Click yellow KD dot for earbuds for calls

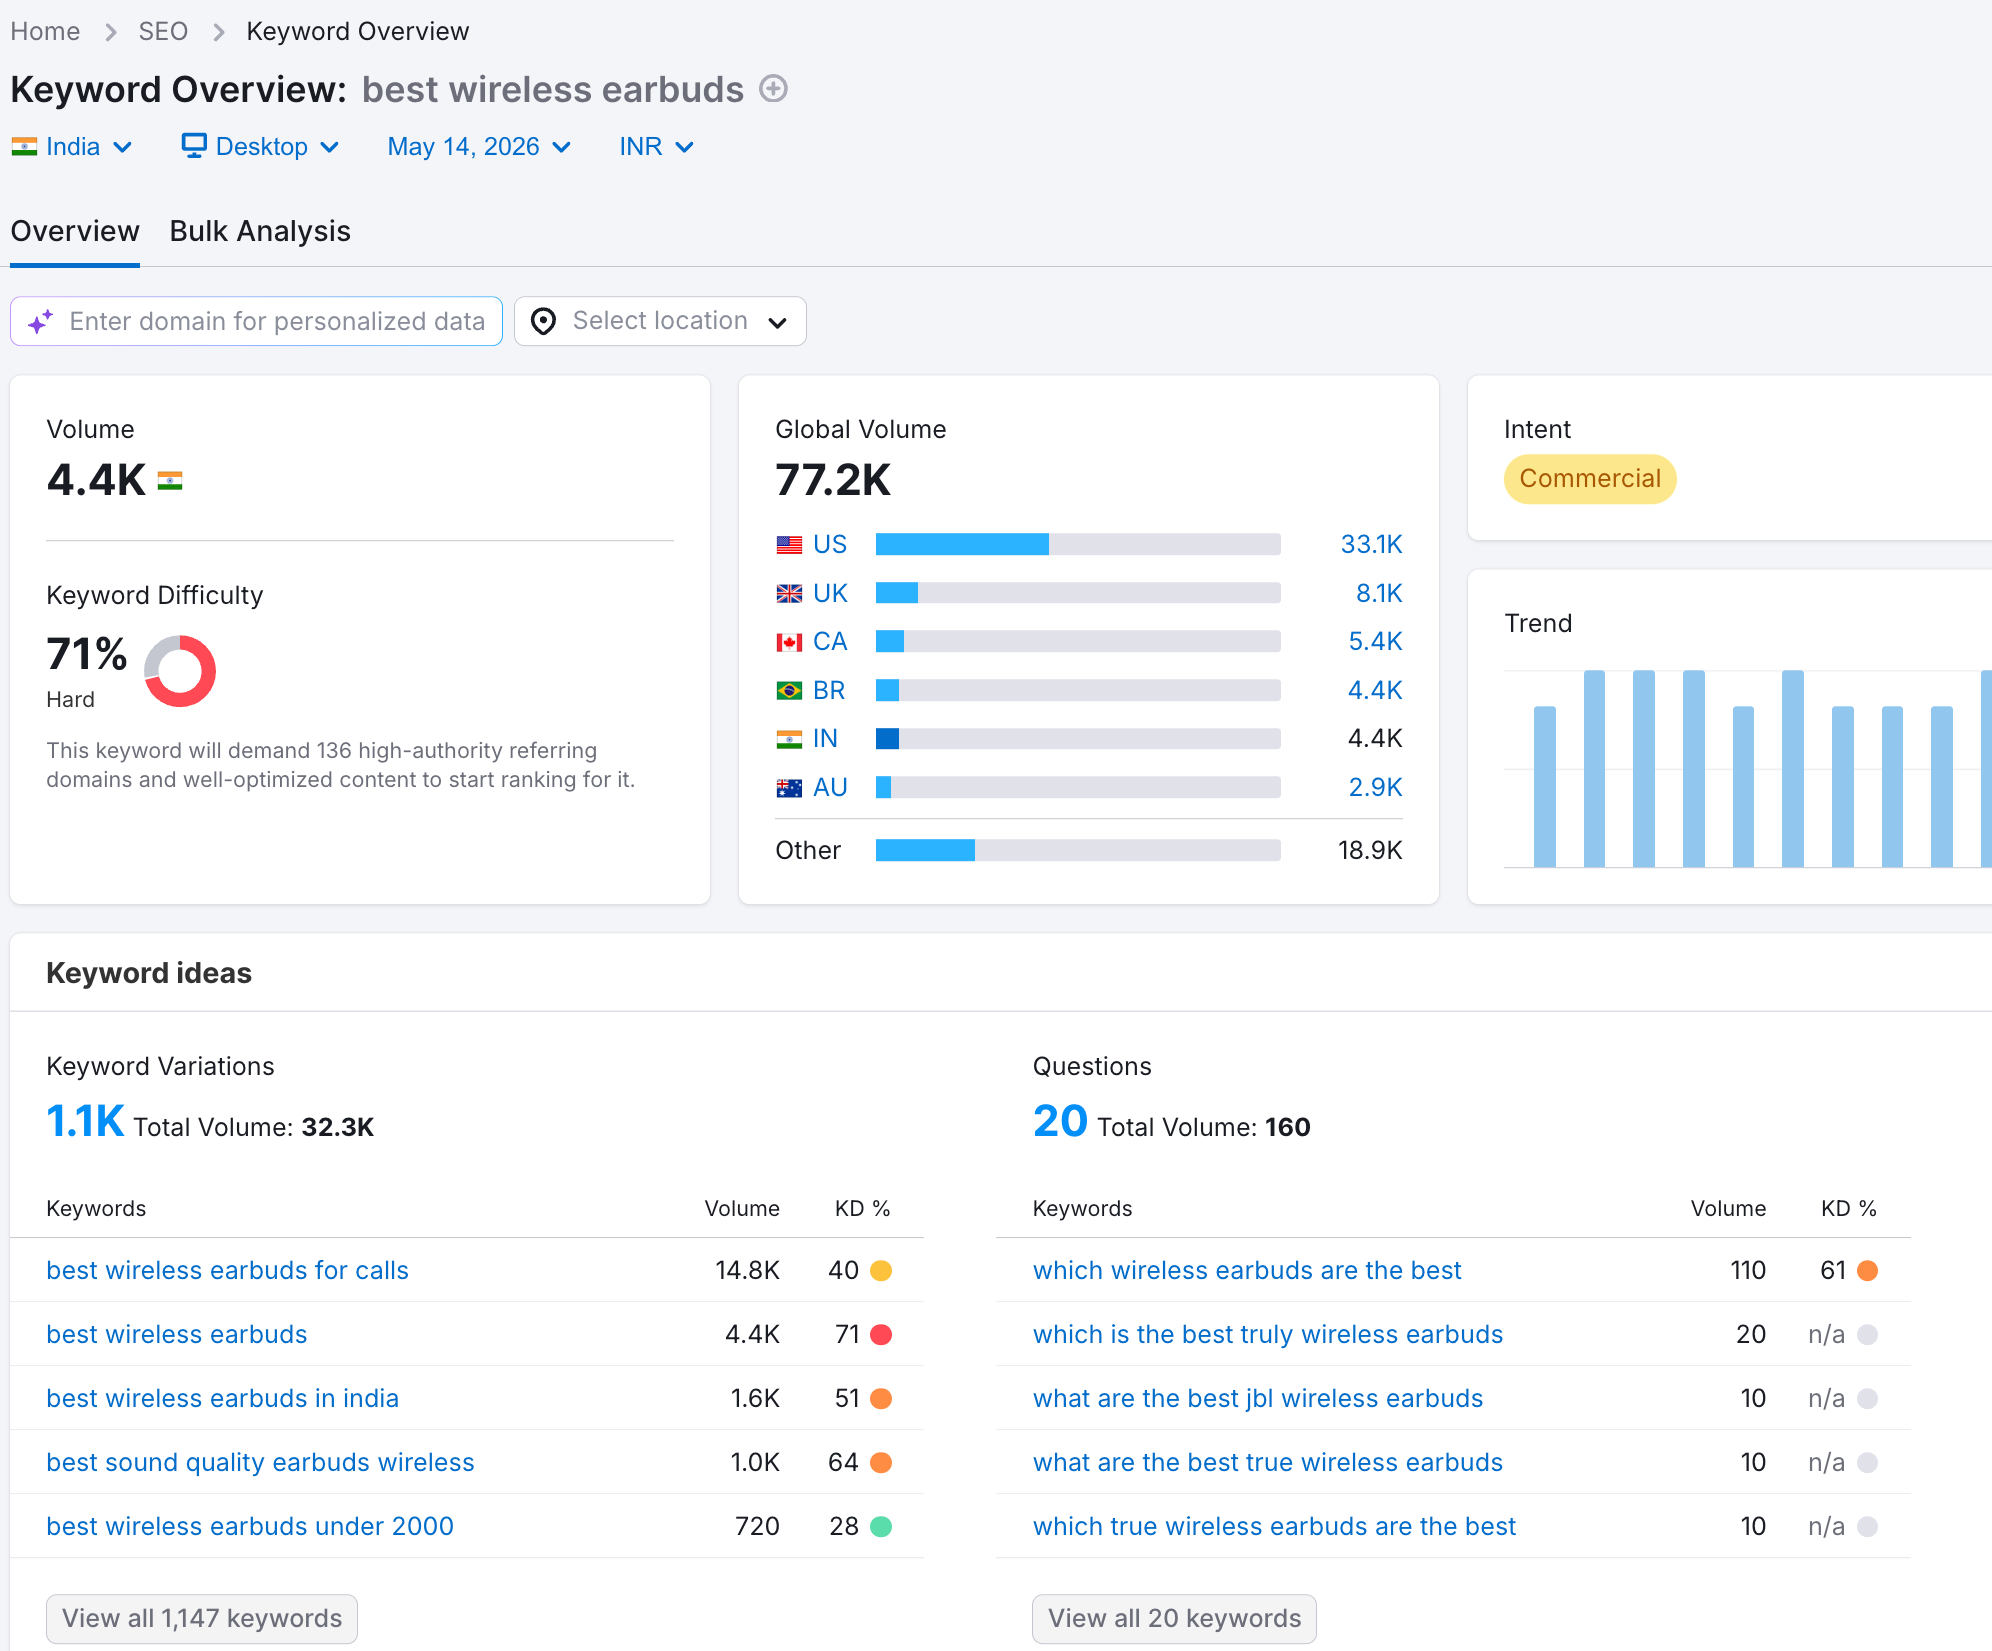tap(881, 1271)
